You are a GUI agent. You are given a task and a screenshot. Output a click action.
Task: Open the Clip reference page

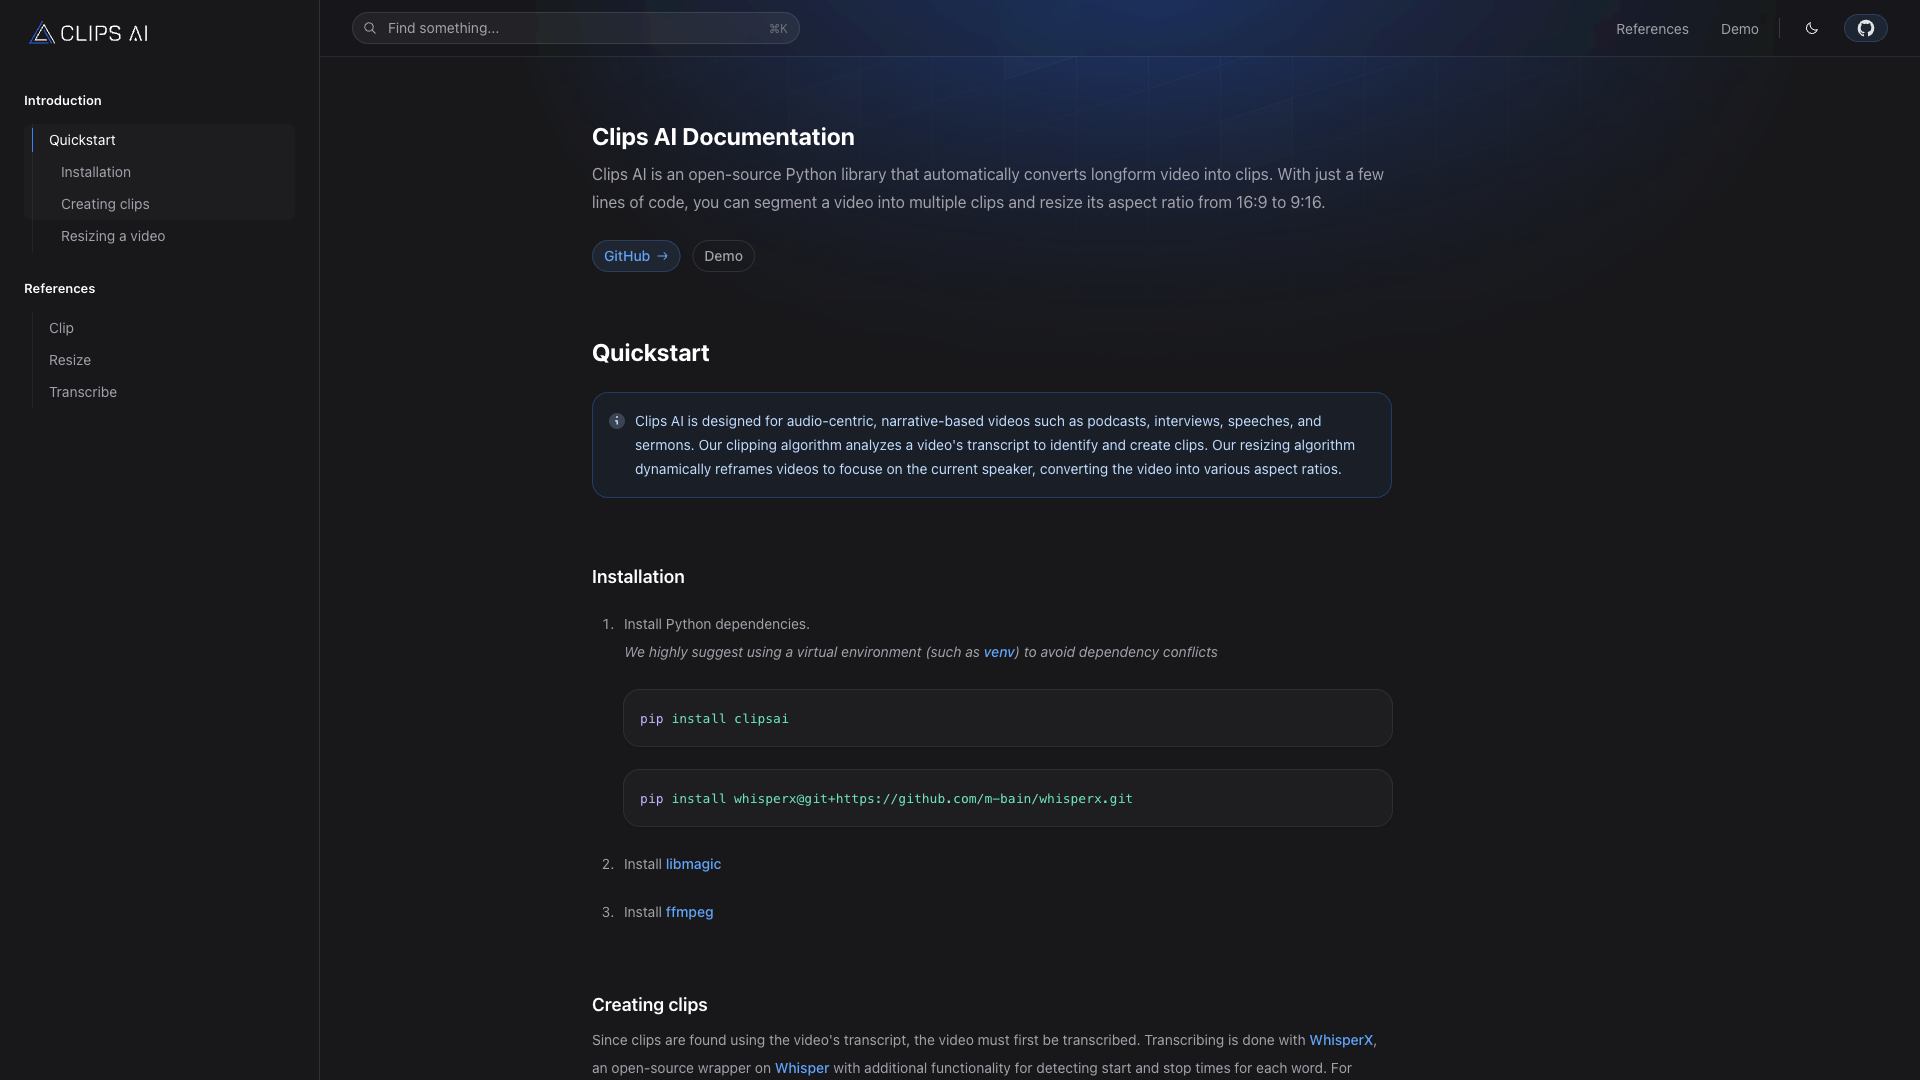61,328
